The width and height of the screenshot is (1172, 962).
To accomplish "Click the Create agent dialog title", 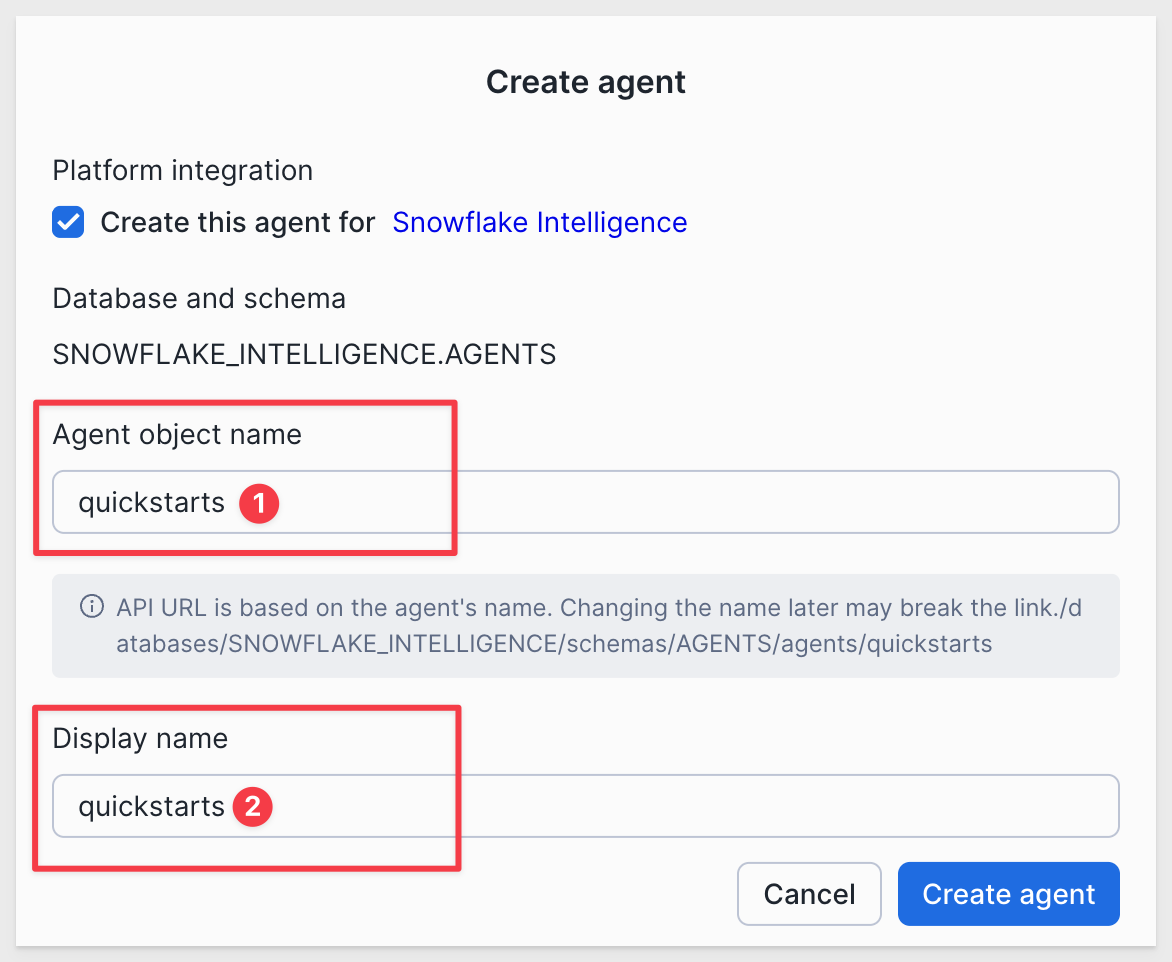I will [x=586, y=82].
